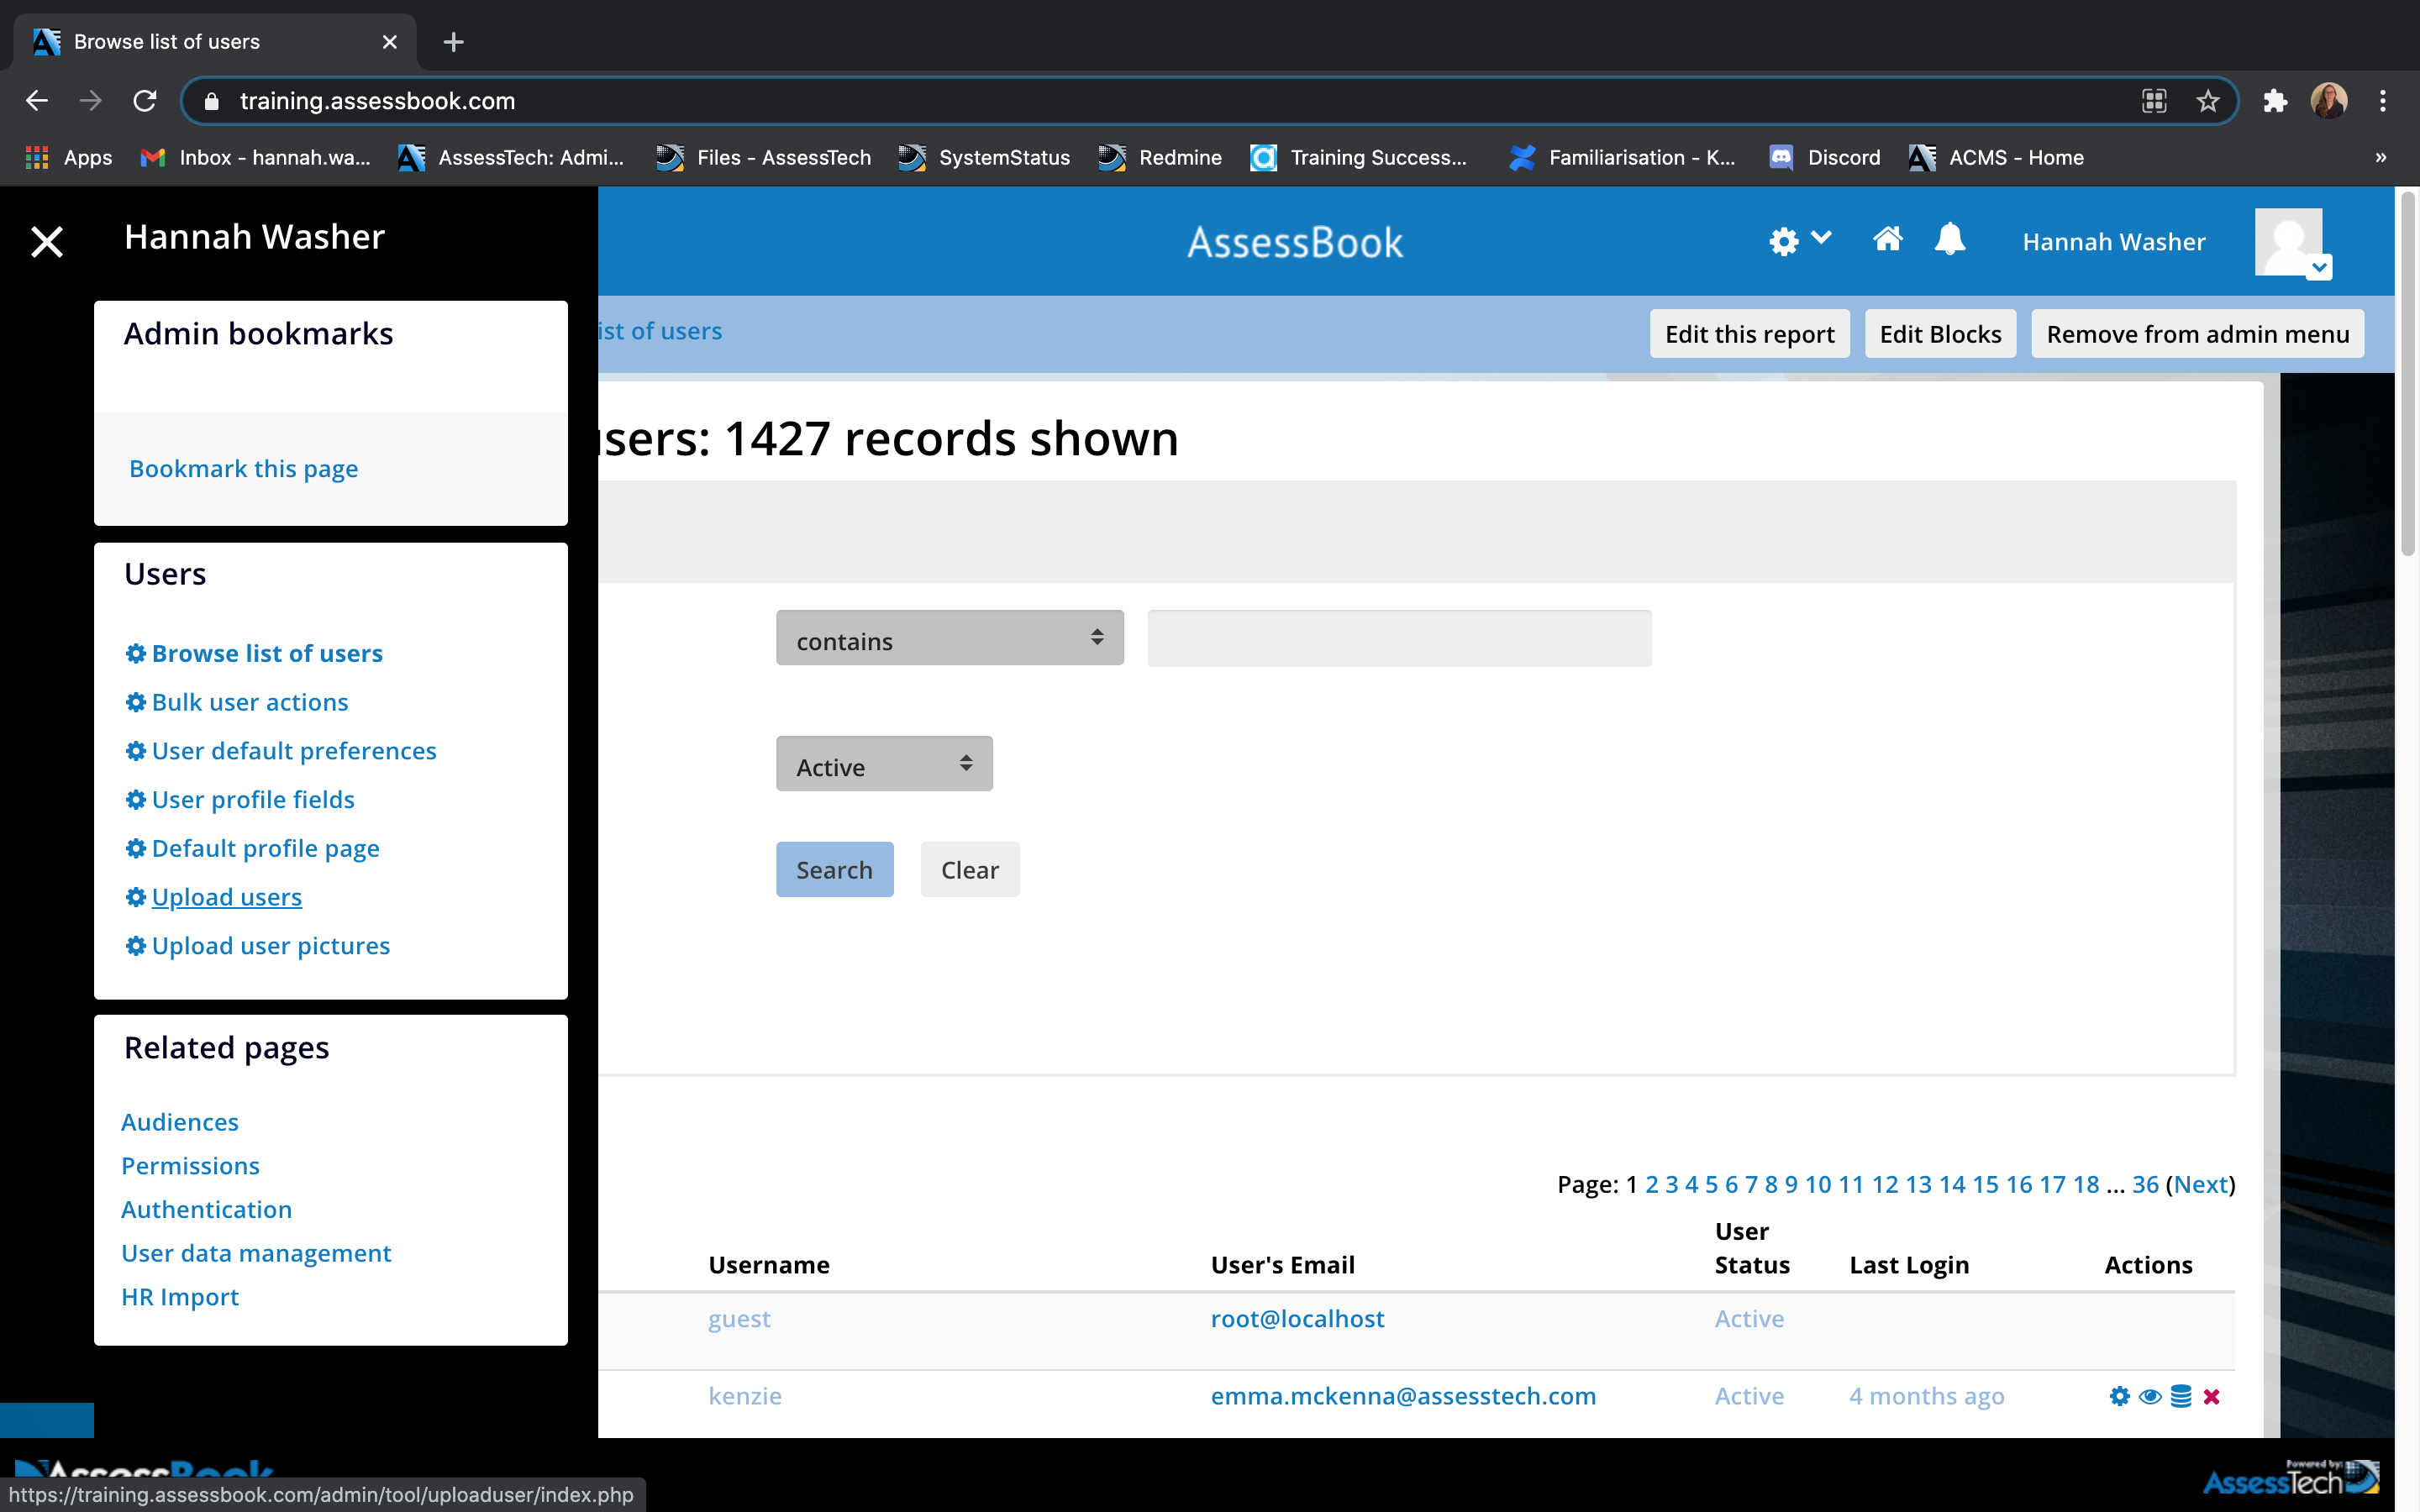Open the Chrome profile picture
Image resolution: width=2420 pixels, height=1512 pixels.
[2329, 101]
